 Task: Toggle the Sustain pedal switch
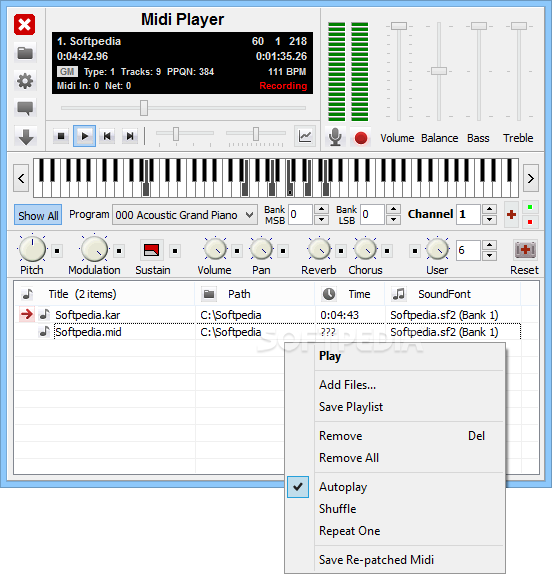152,250
